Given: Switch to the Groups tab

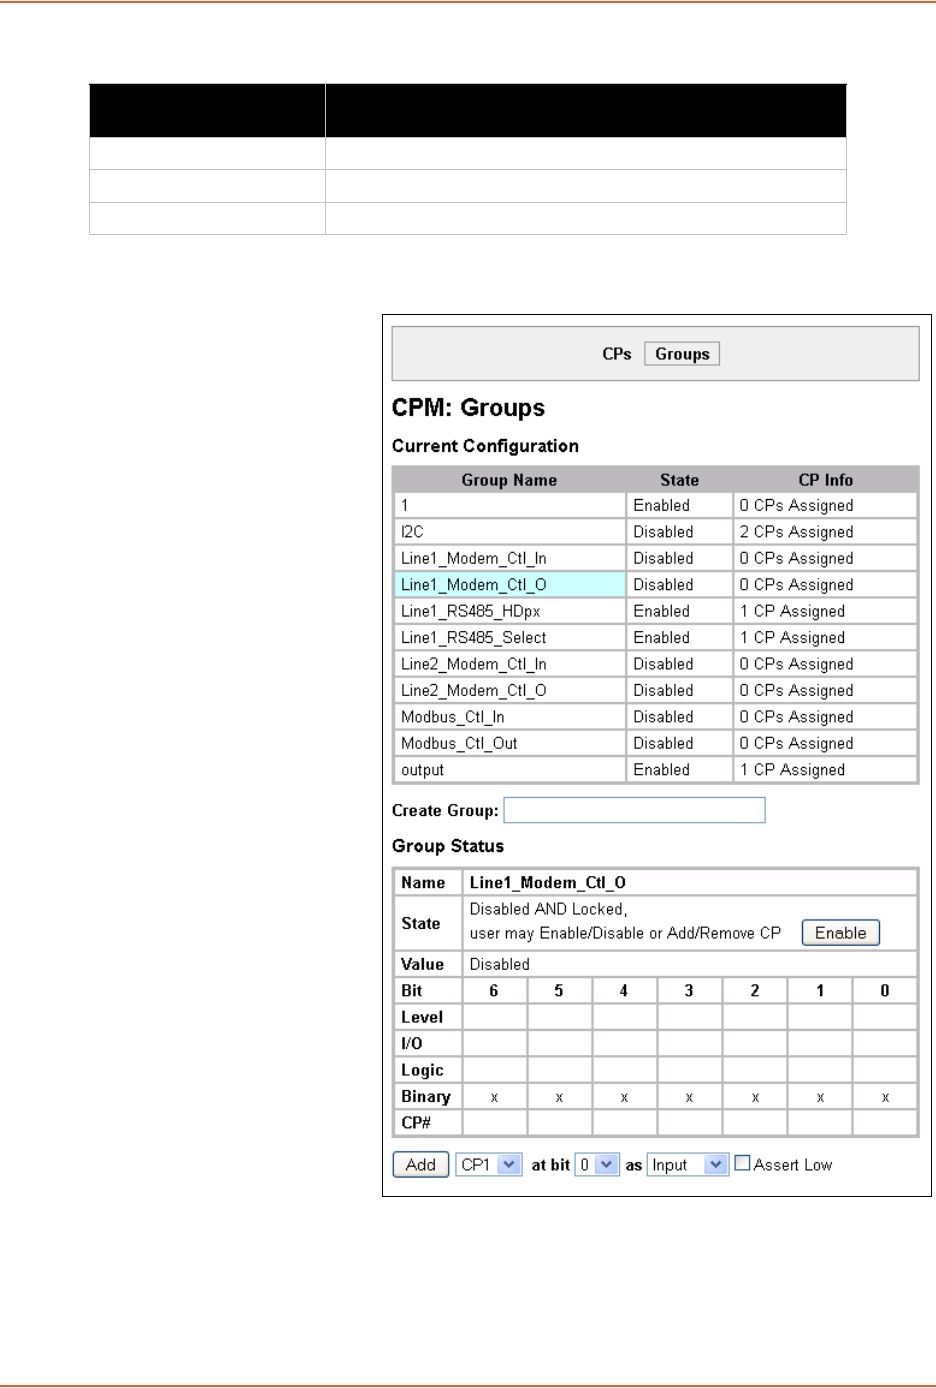Looking at the screenshot, I should click(682, 354).
